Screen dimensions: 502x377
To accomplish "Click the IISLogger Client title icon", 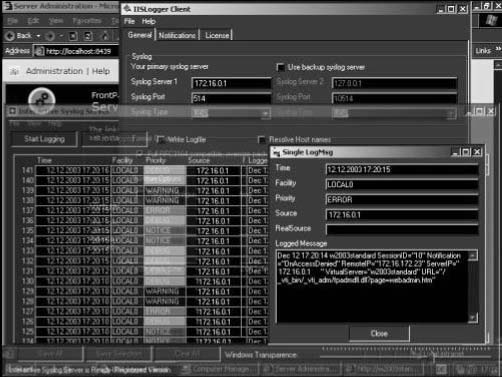I will point(127,9).
